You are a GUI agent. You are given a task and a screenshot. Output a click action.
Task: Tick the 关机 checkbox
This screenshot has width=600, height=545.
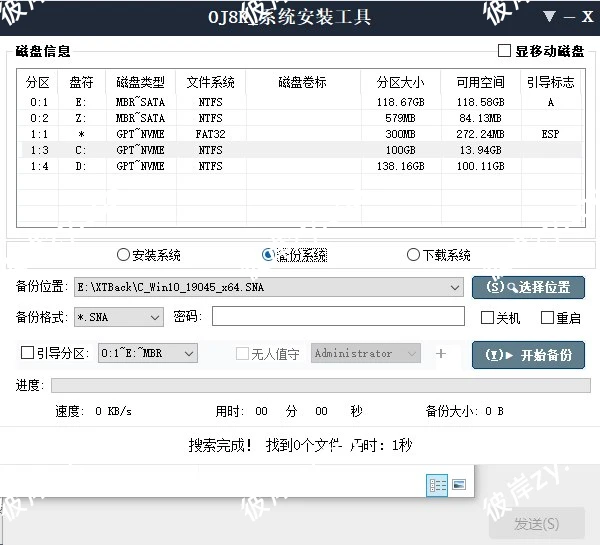coord(487,317)
